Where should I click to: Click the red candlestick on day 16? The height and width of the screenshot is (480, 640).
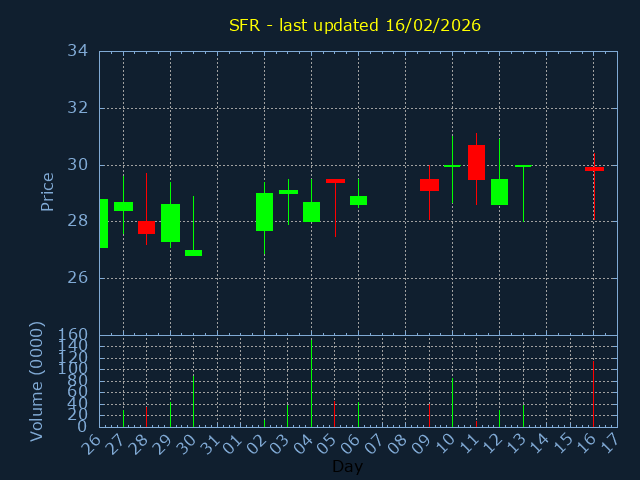(x=594, y=169)
